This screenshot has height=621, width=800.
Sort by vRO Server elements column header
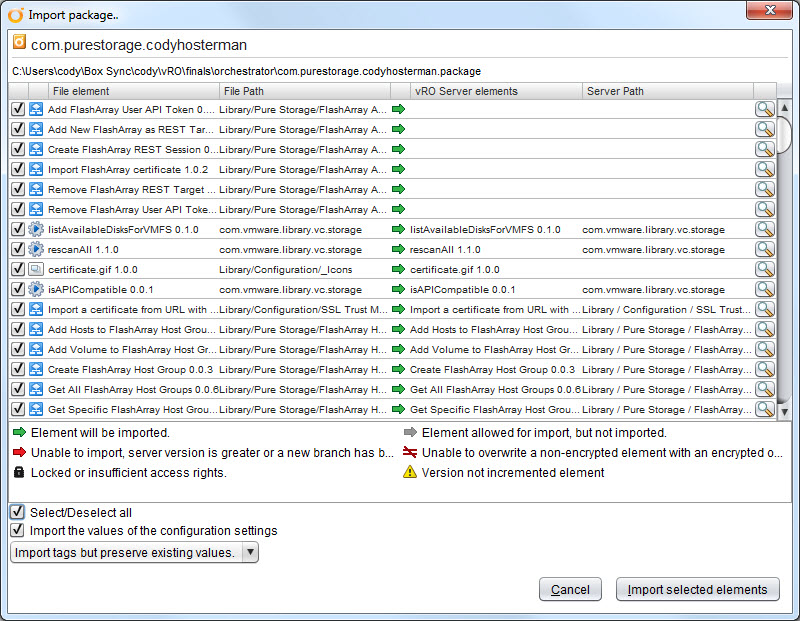[496, 91]
